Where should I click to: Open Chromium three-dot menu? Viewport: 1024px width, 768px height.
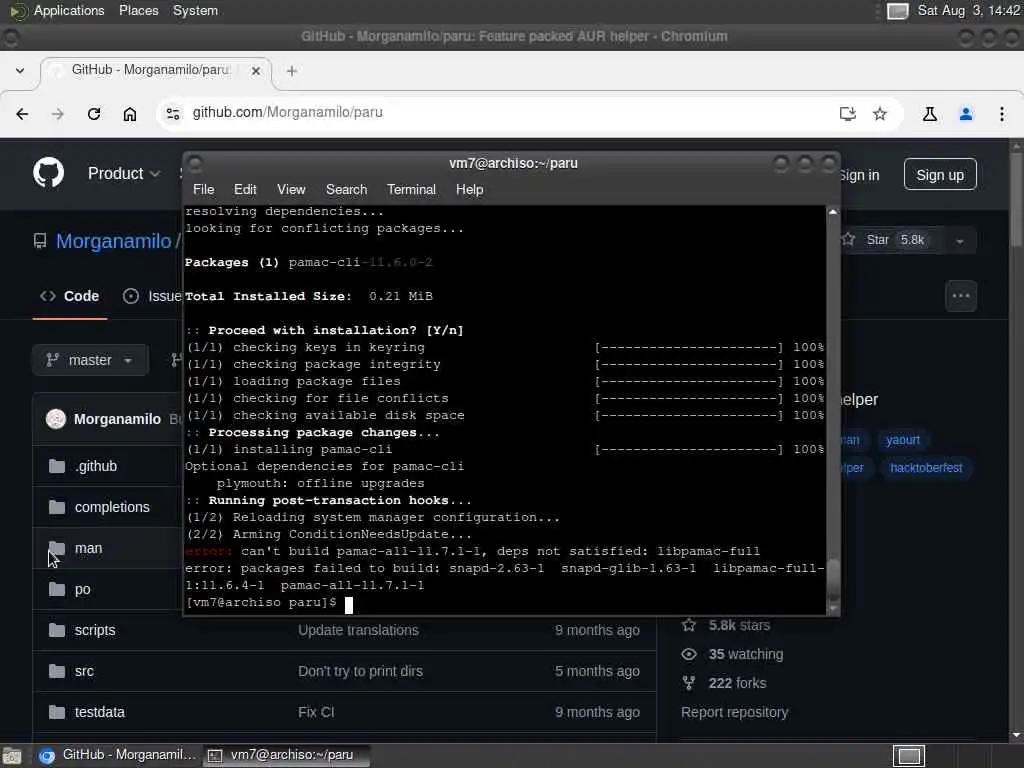(x=1002, y=114)
